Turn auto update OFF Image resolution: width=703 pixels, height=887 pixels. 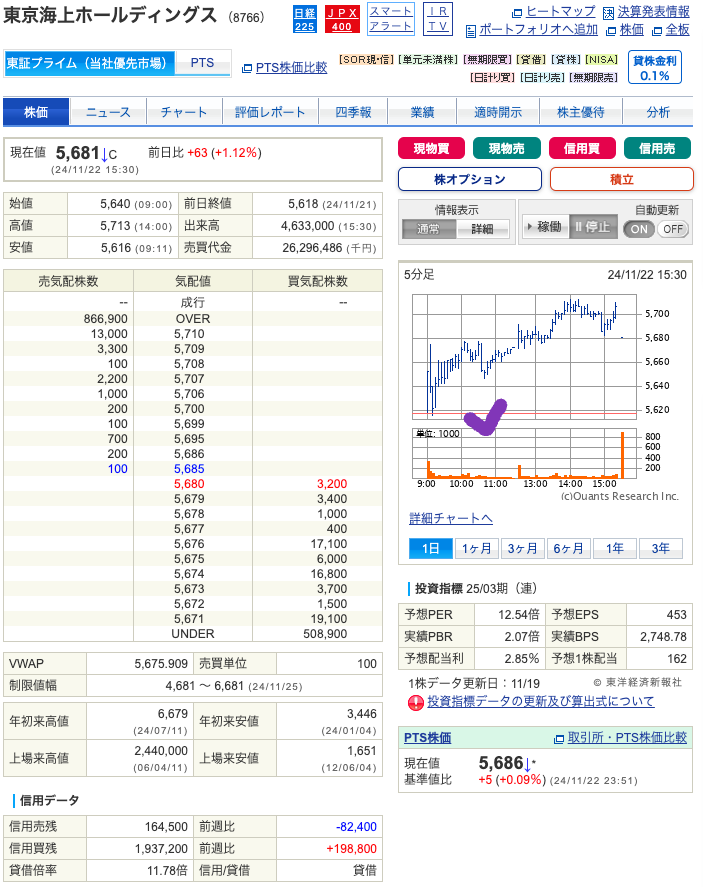(673, 229)
